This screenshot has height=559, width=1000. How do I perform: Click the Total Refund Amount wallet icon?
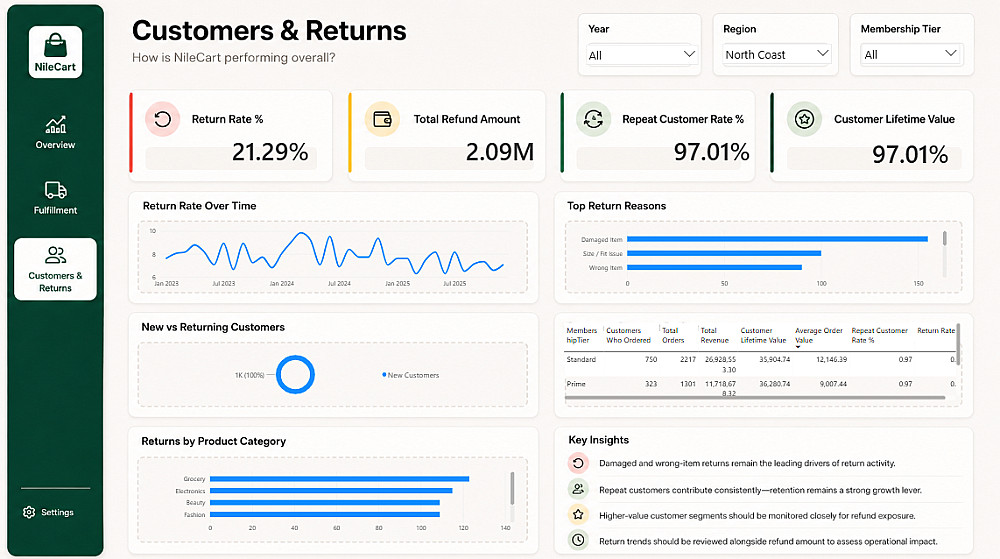click(x=382, y=119)
